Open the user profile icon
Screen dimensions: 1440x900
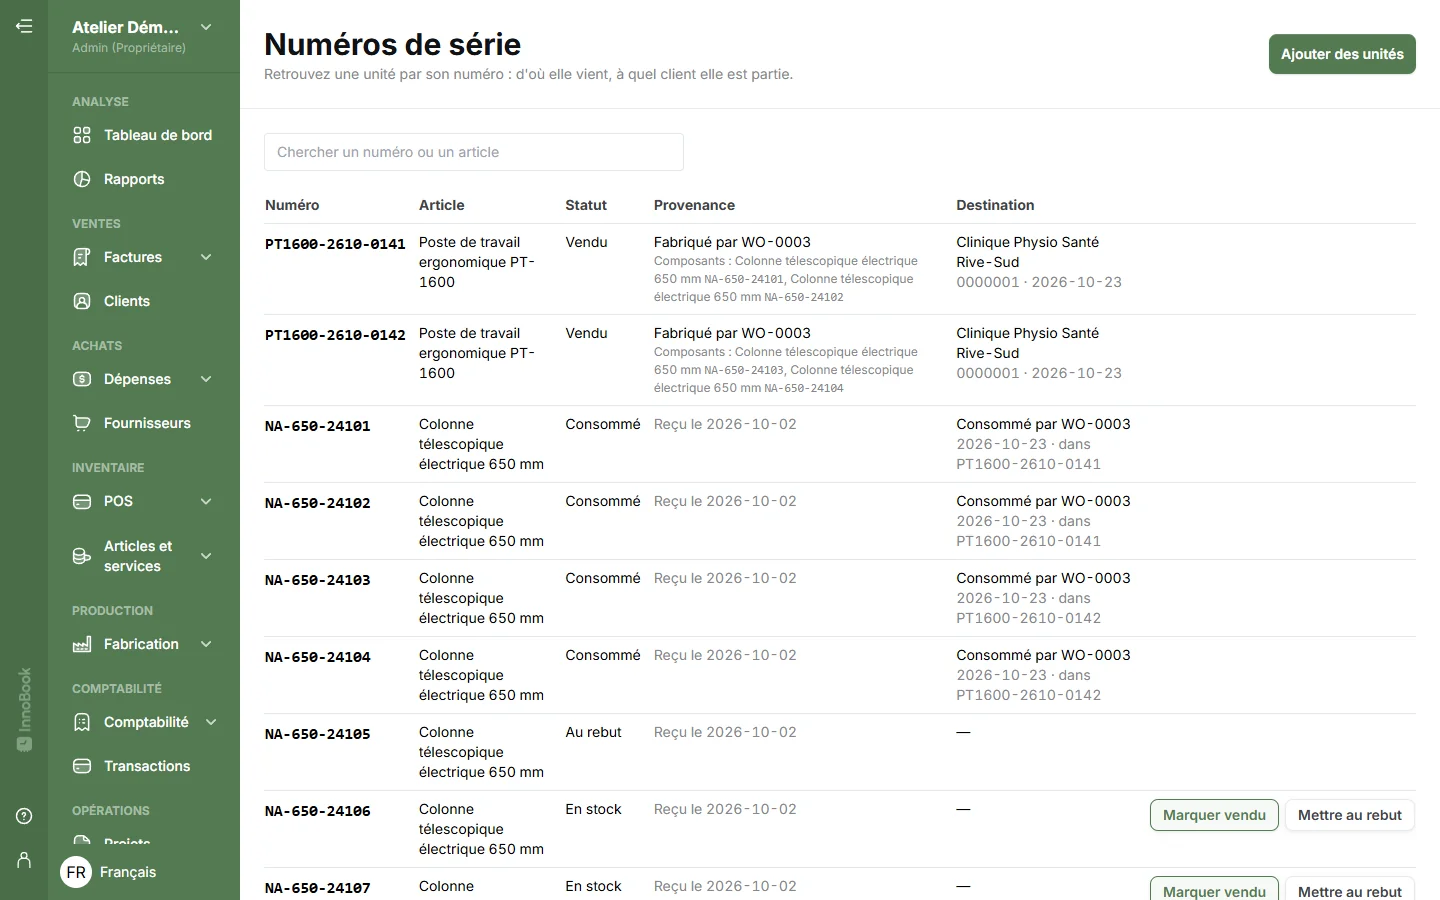pos(24,860)
